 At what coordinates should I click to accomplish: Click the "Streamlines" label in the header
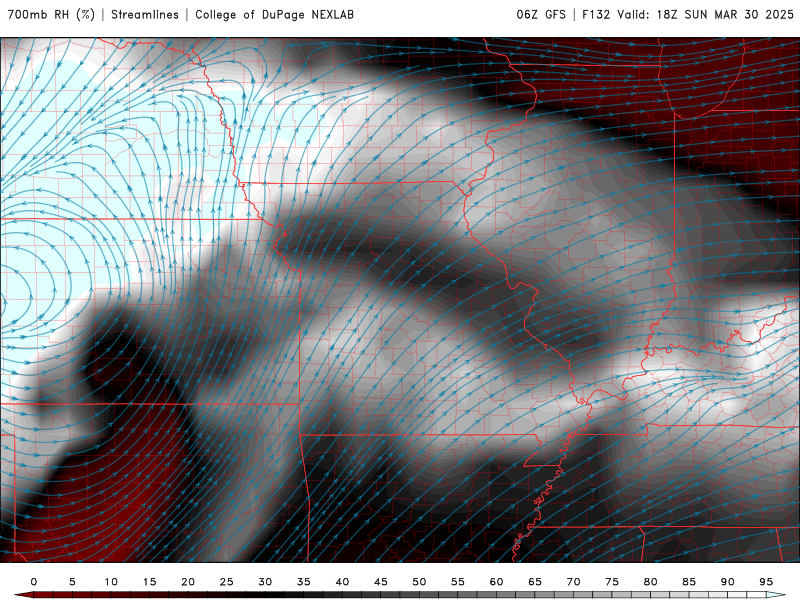145,15
